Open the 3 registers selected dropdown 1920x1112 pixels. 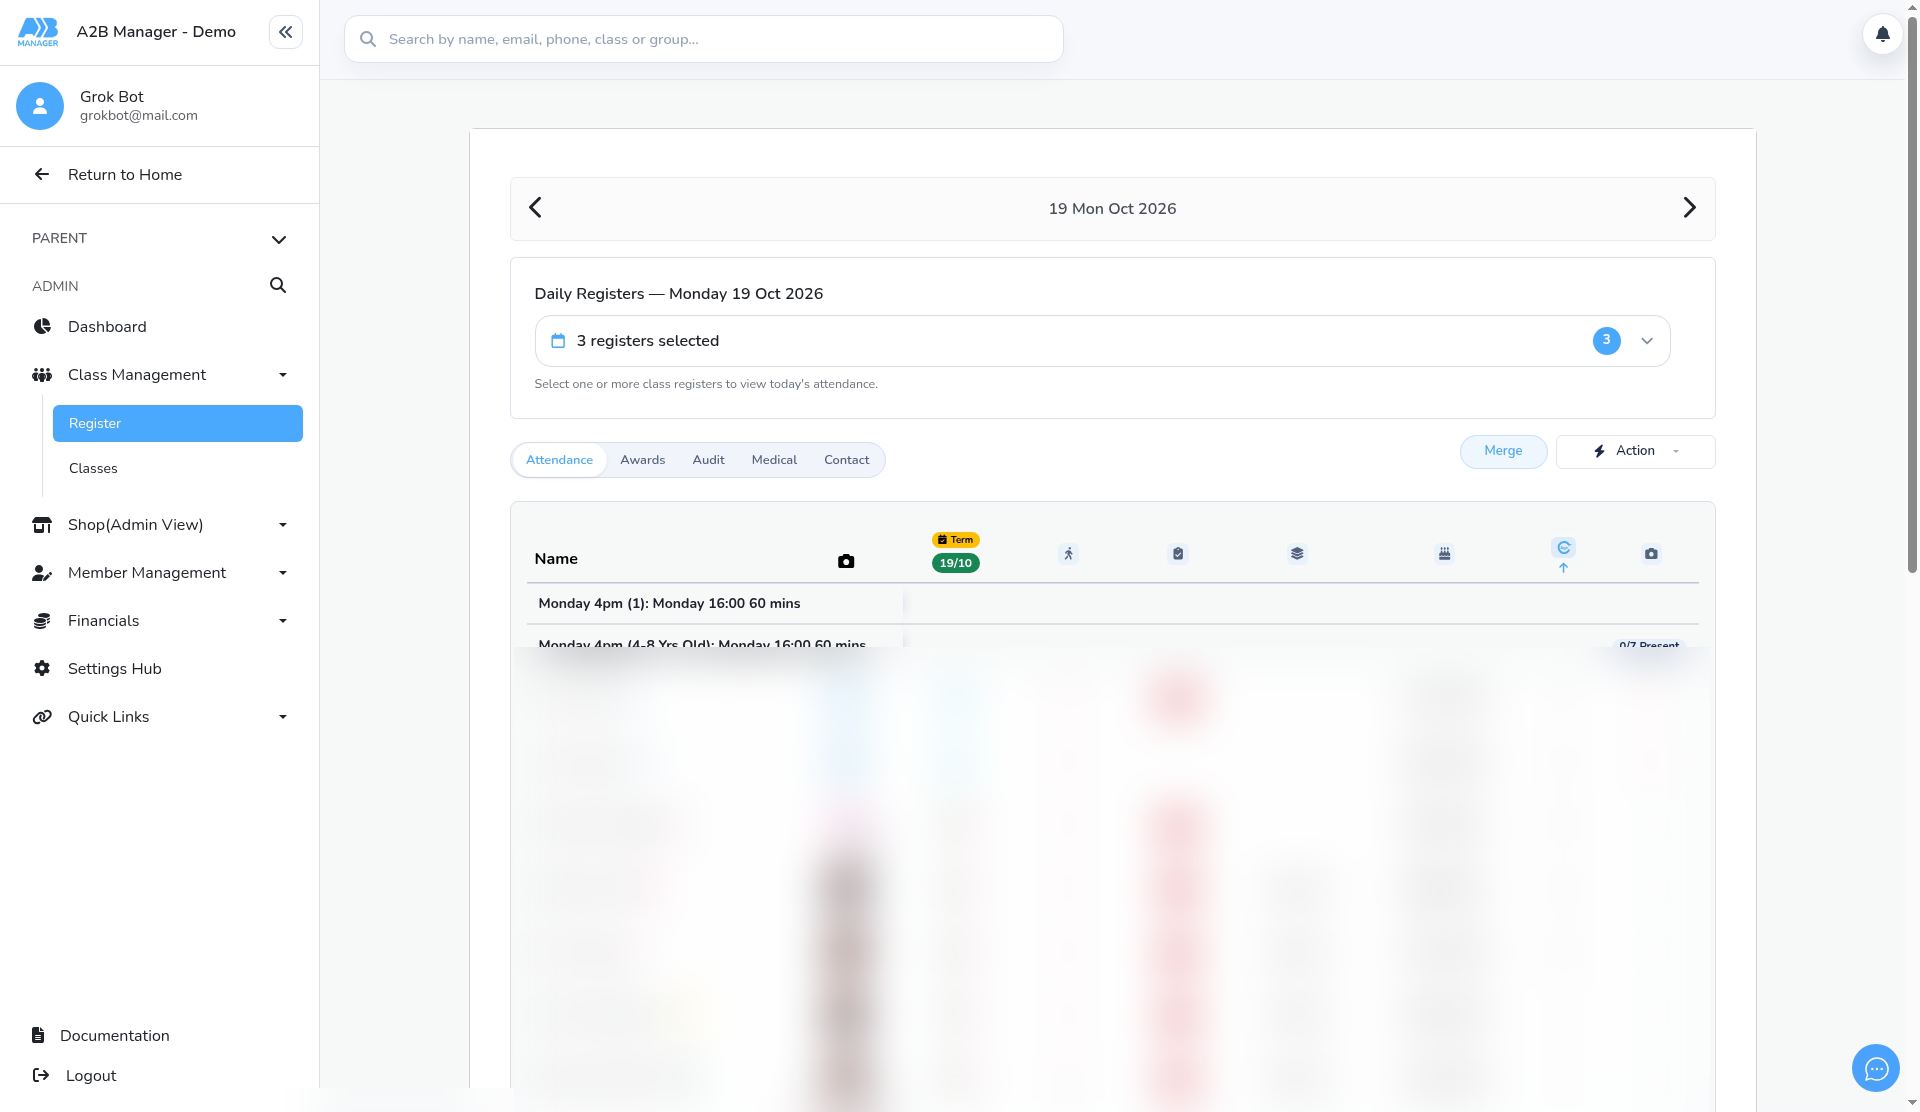coord(1102,341)
